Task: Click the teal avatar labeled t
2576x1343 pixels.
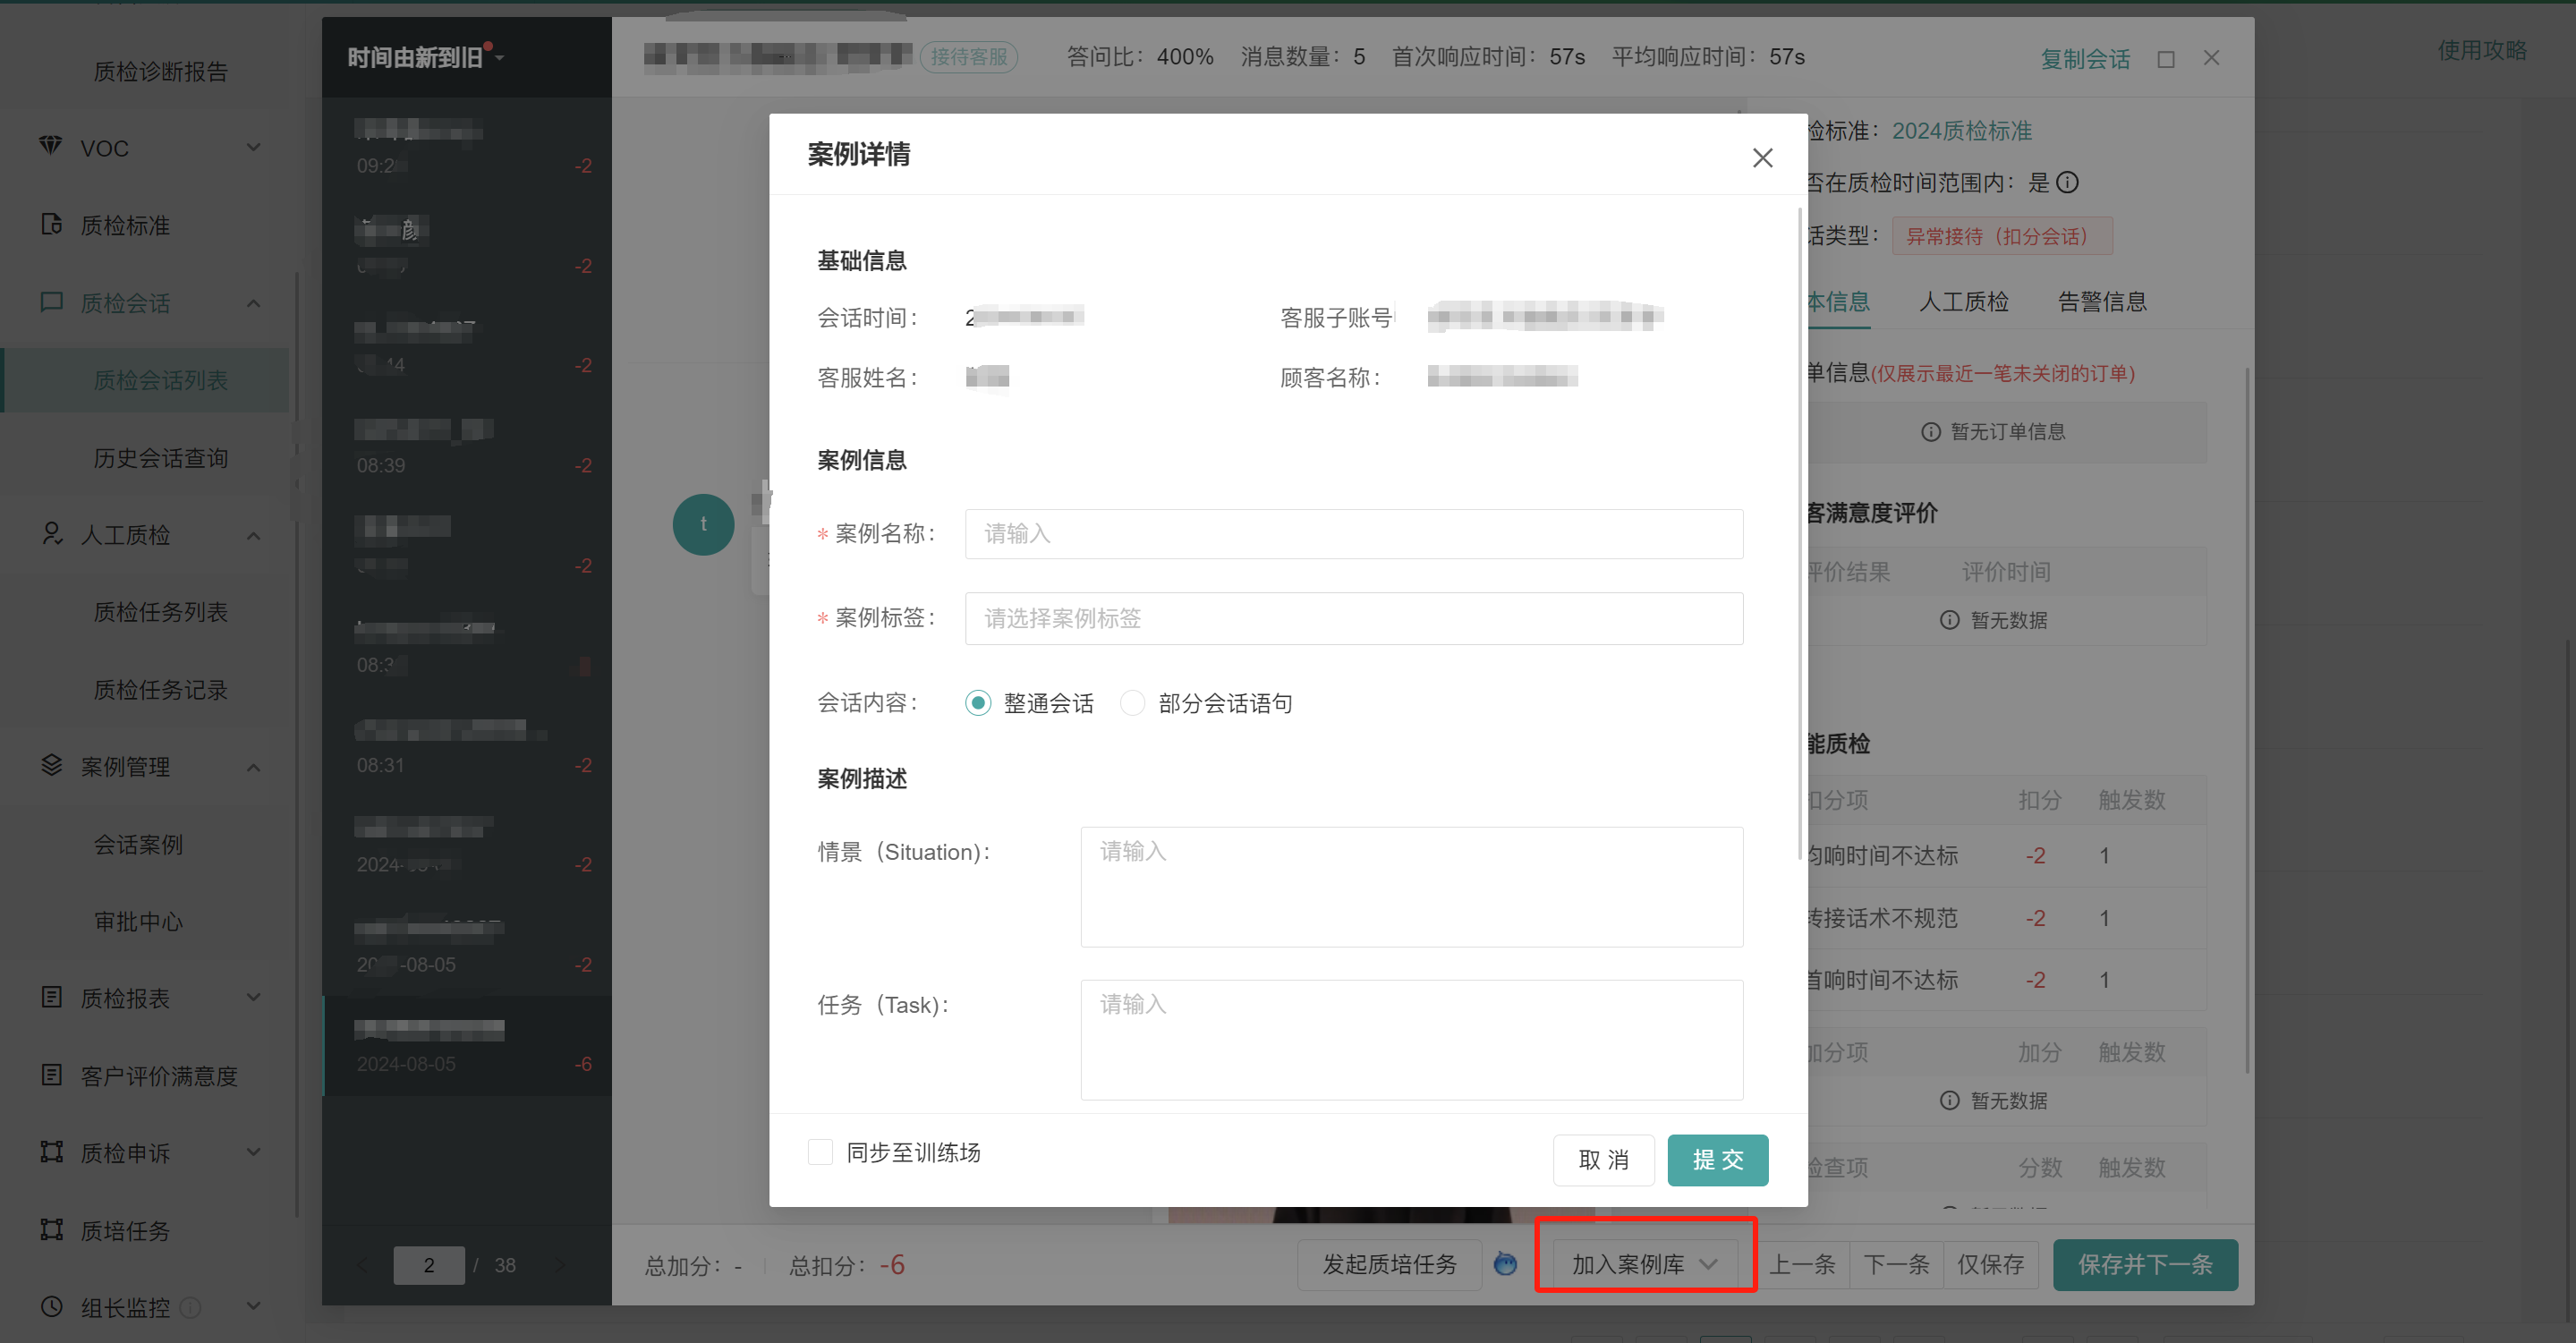Action: [x=703, y=525]
